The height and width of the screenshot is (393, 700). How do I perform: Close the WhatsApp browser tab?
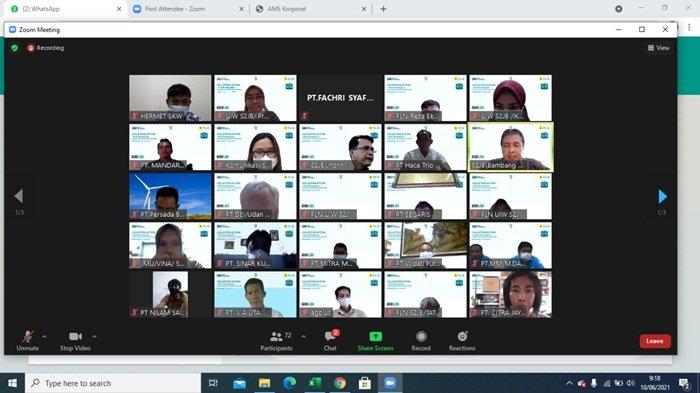(x=119, y=8)
